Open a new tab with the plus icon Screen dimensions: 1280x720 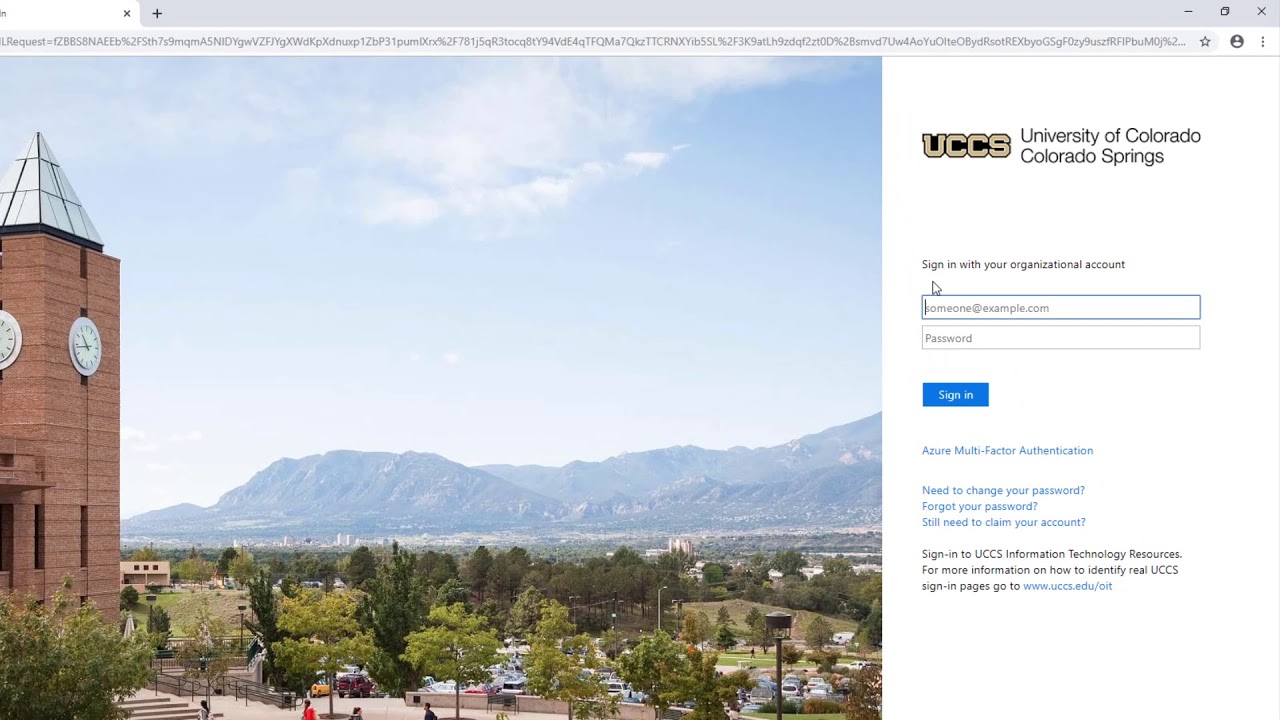point(157,14)
